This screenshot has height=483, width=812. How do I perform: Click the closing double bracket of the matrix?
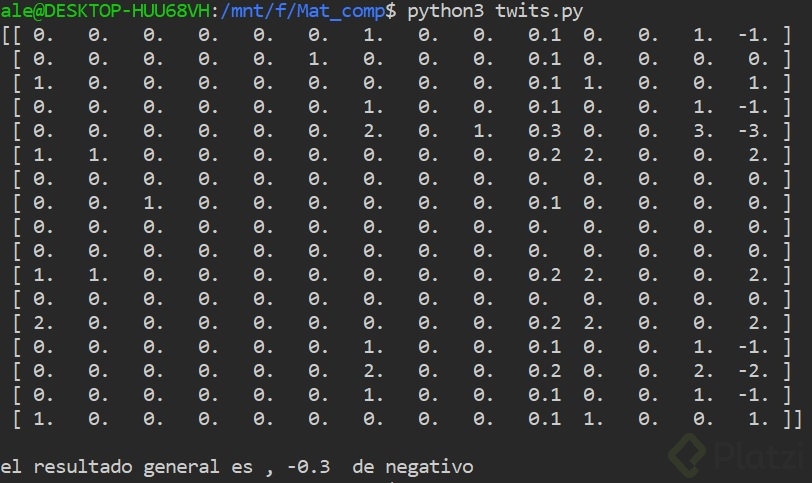pos(792,417)
